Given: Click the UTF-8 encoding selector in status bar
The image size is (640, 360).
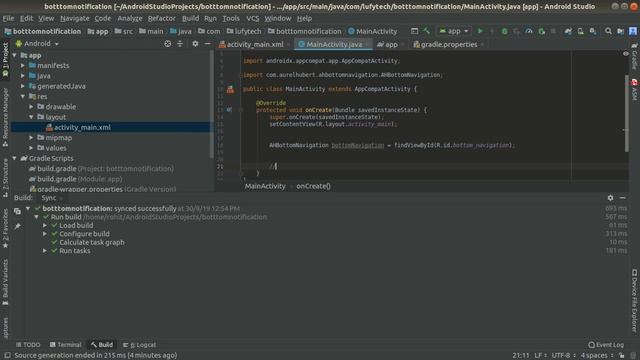Looking at the screenshot, I should coord(563,356).
